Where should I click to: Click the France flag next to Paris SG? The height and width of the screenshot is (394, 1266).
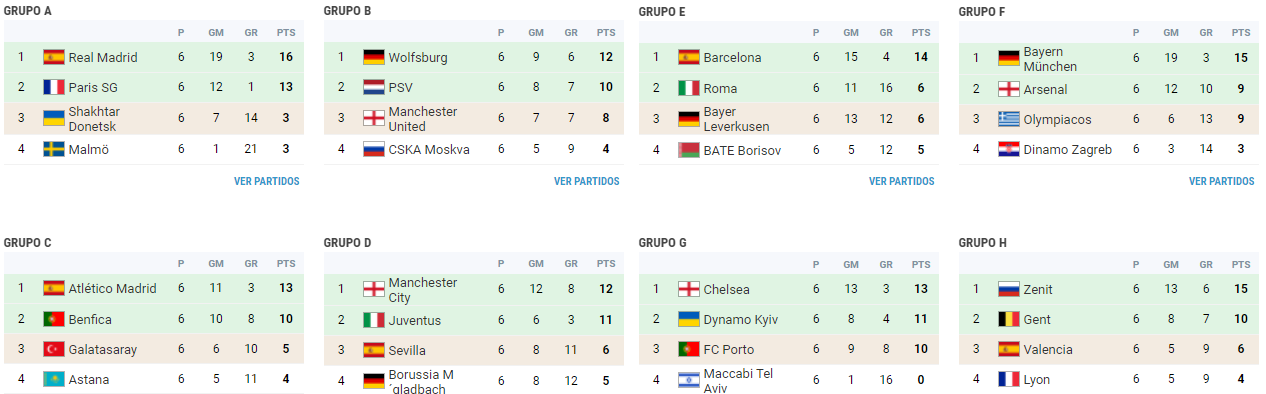click(x=54, y=87)
